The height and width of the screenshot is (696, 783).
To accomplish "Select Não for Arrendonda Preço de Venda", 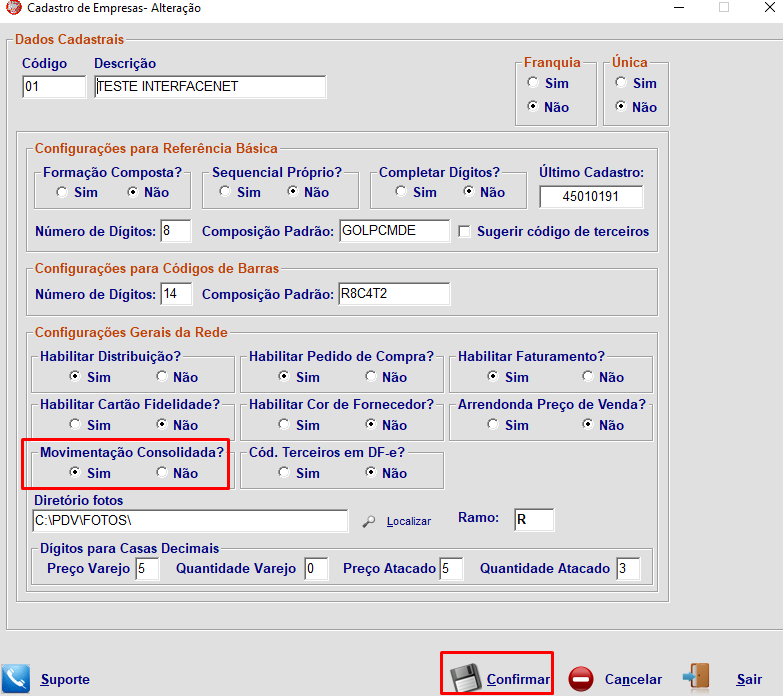I will (x=587, y=424).
